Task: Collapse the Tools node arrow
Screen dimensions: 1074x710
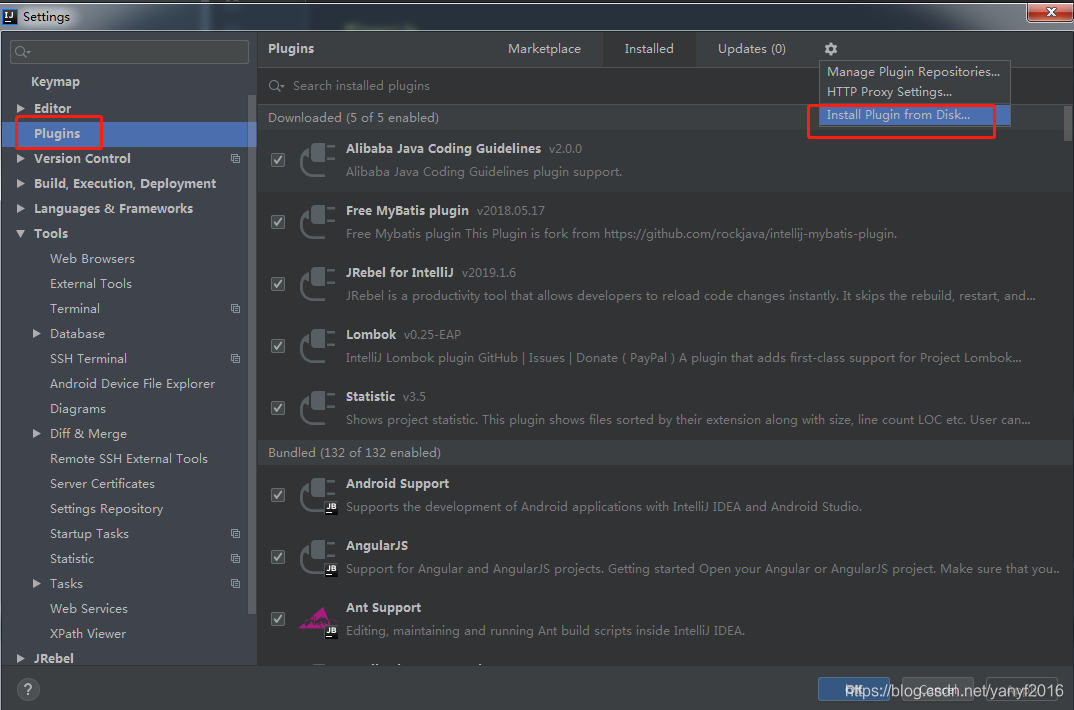Action: click(x=21, y=233)
